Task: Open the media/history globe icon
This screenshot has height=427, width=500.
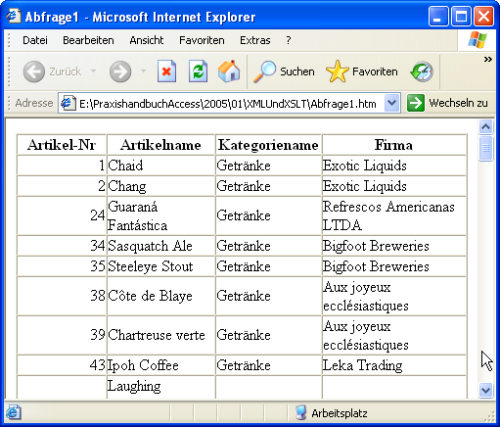Action: [422, 71]
